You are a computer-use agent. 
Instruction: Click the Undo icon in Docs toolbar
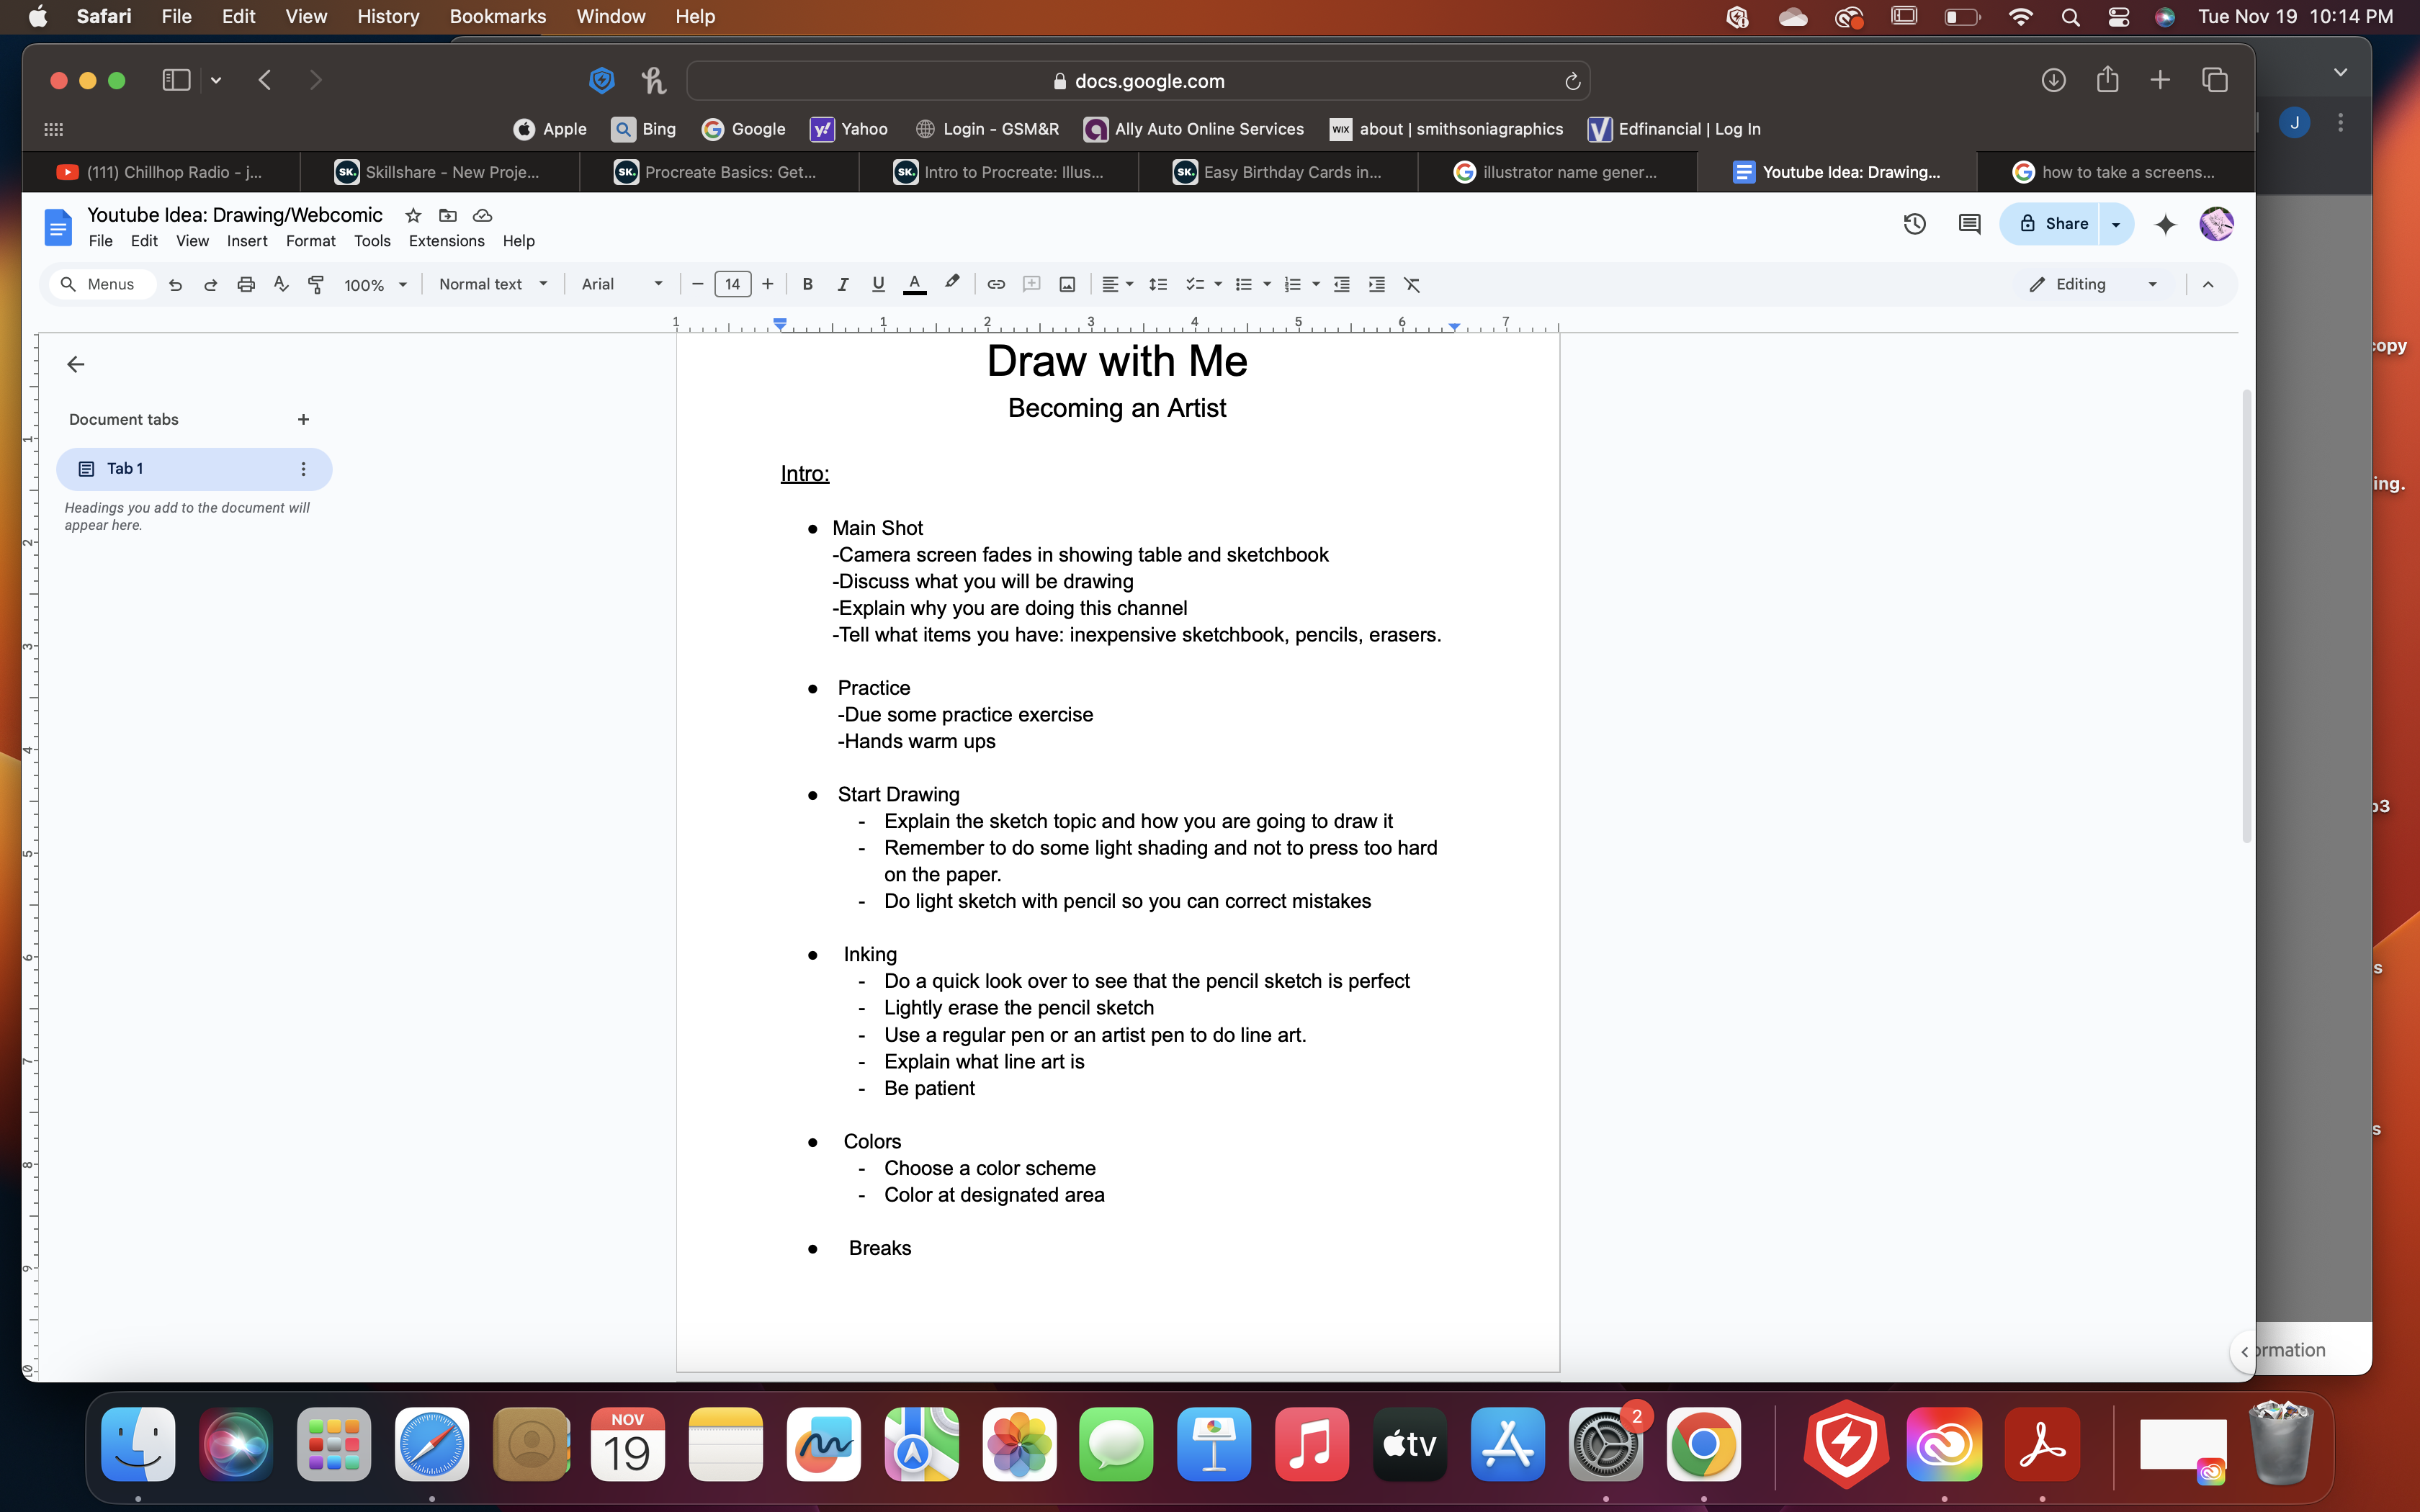point(175,285)
